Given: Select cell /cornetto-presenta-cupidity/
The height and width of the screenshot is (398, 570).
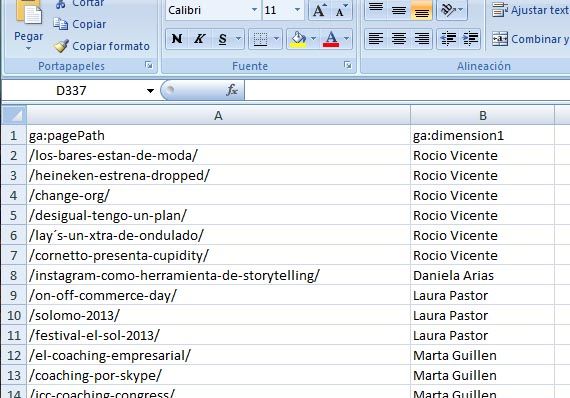Looking at the screenshot, I should pos(218,256).
